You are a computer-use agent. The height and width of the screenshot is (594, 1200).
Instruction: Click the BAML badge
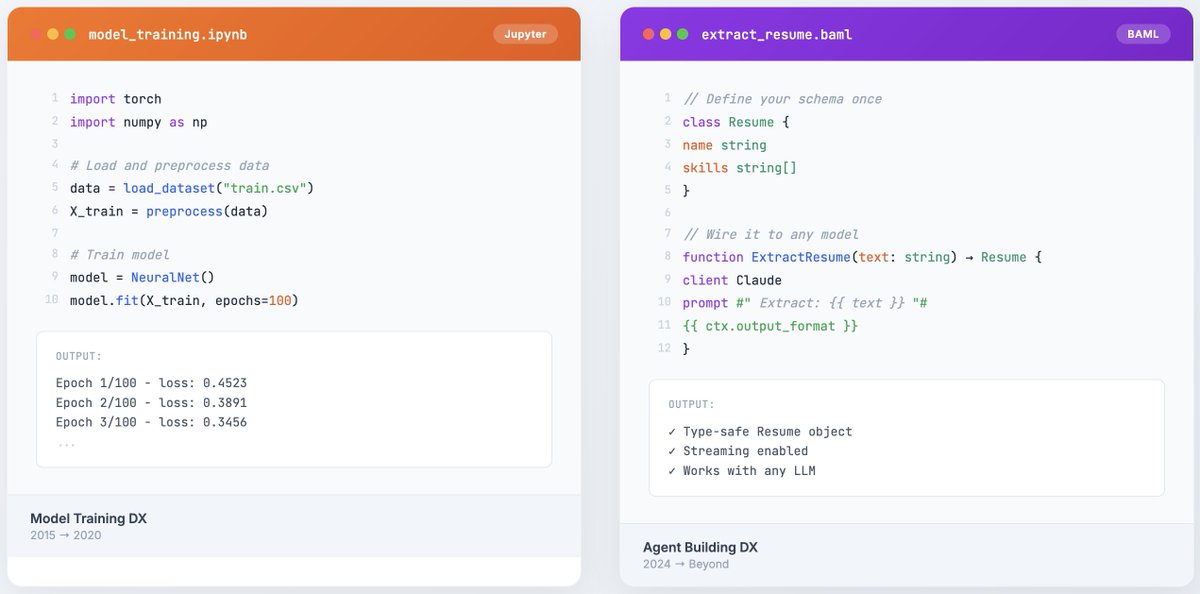1143,34
